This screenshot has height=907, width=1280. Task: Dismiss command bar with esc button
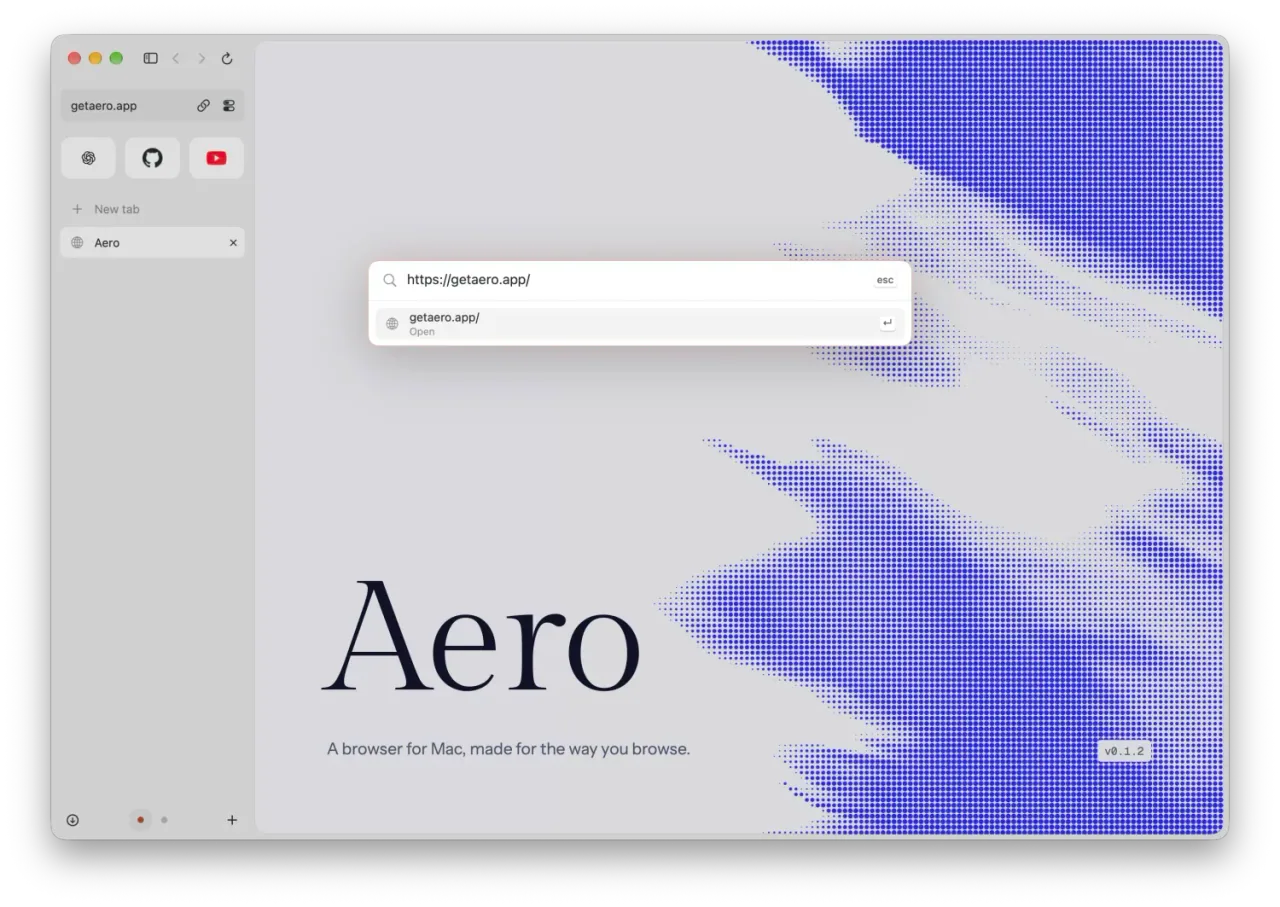[x=885, y=280]
